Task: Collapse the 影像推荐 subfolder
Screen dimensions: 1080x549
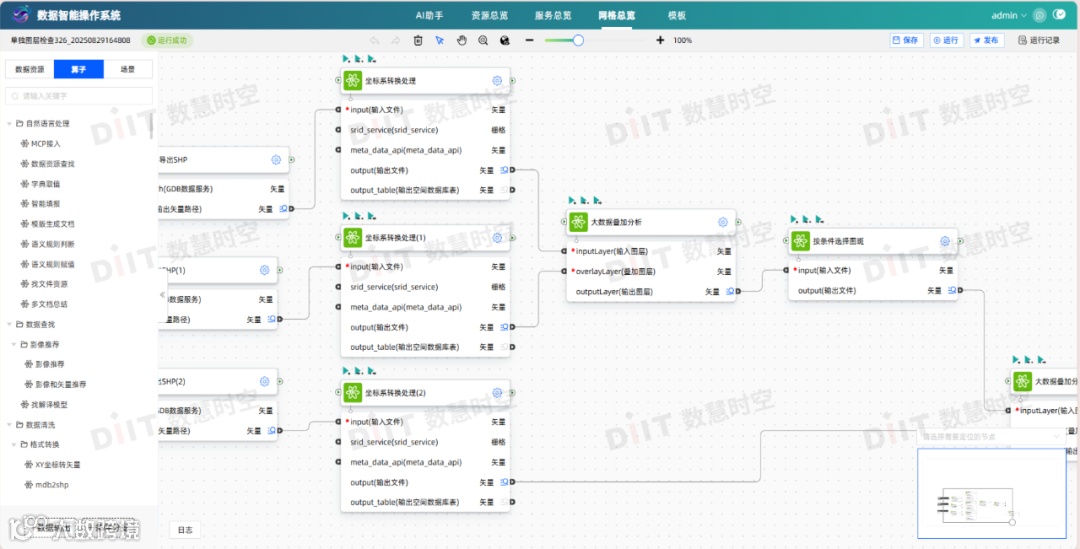Action: [x=14, y=344]
